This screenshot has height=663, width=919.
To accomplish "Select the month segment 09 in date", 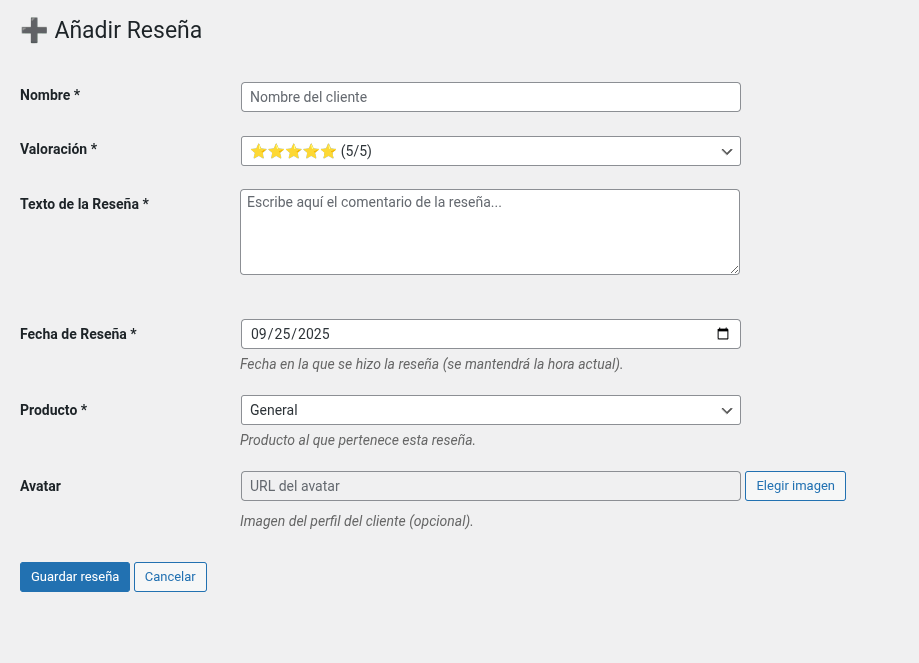I will pyautogui.click(x=260, y=334).
